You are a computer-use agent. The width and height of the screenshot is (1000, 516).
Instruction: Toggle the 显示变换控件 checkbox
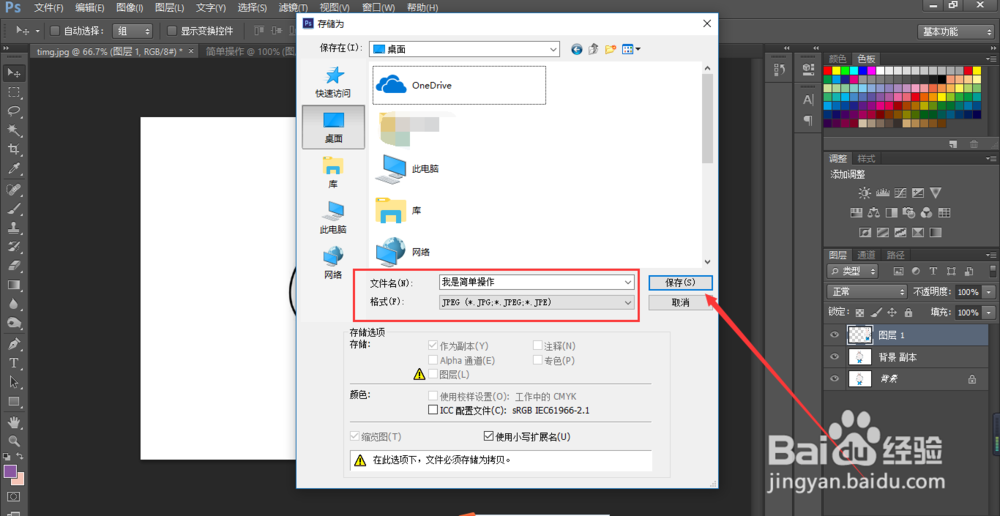(172, 31)
